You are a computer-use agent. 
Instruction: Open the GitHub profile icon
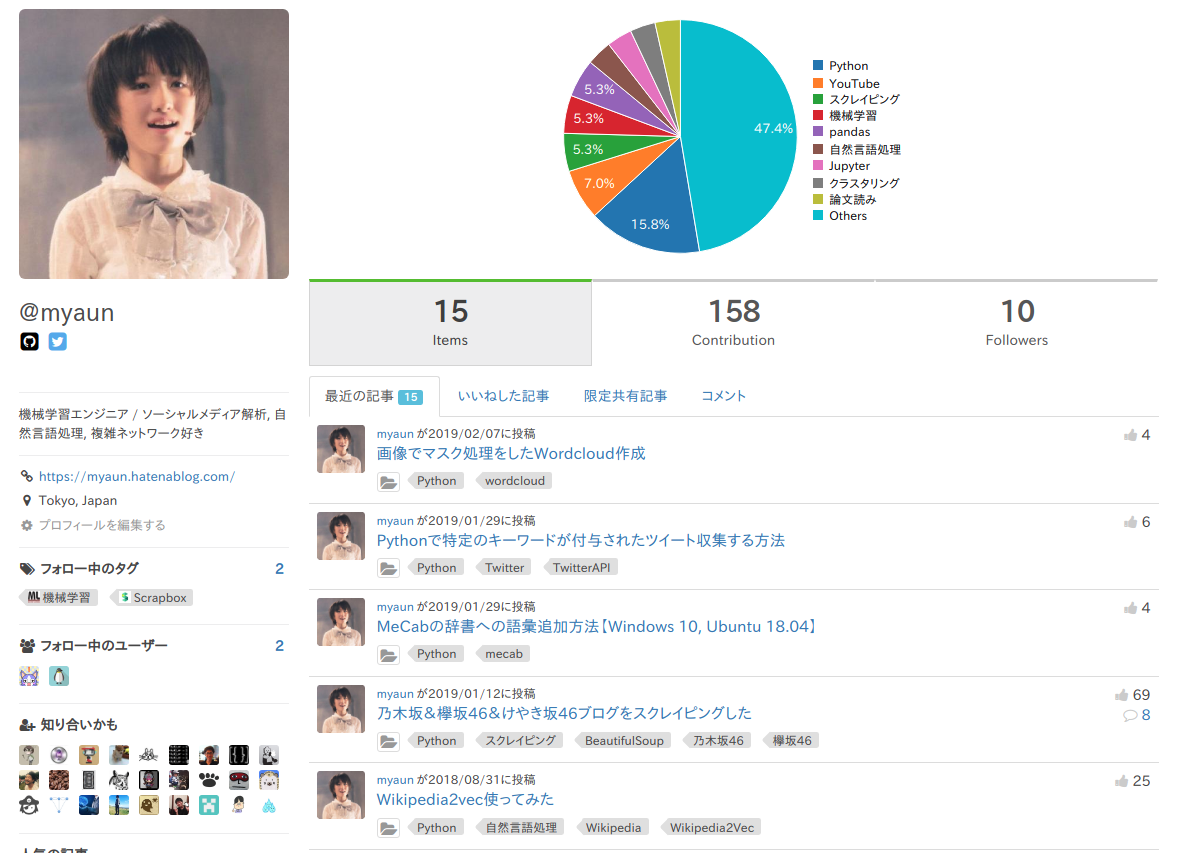(29, 341)
